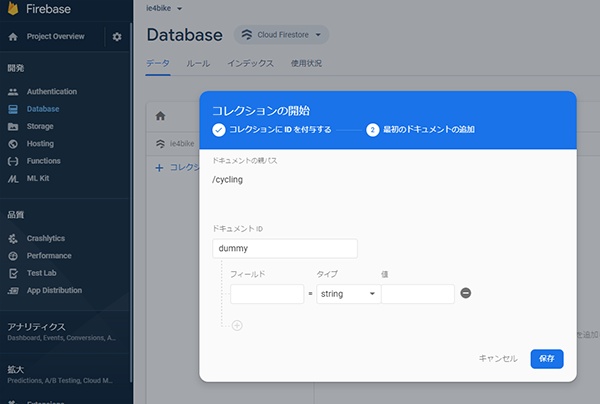Expand the アナリティクス section
This screenshot has height=404, width=600.
click(x=61, y=331)
